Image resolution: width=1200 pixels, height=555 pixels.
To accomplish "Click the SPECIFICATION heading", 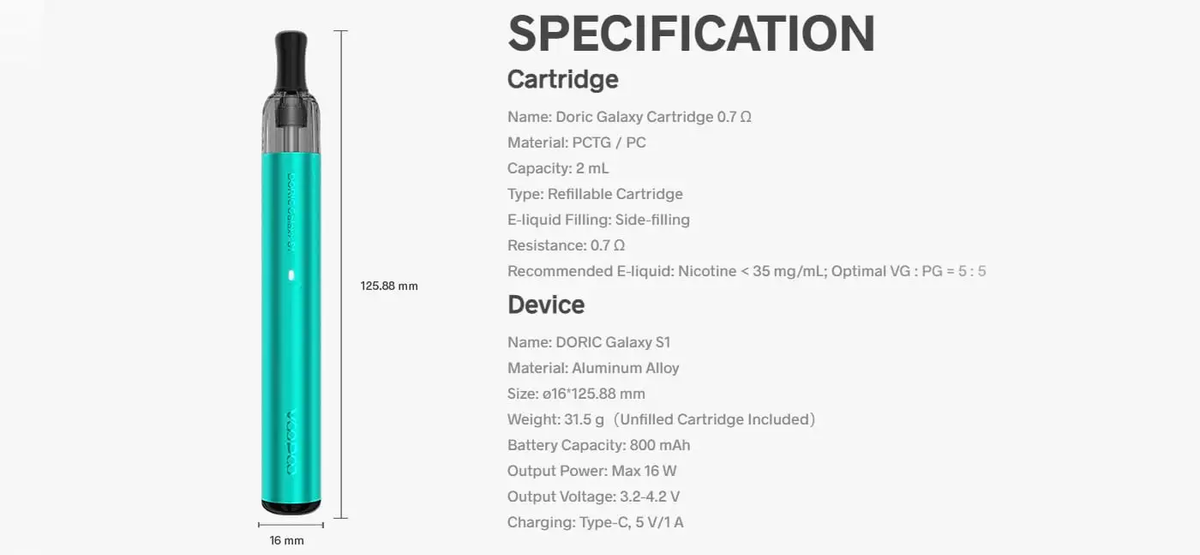I will [x=691, y=34].
